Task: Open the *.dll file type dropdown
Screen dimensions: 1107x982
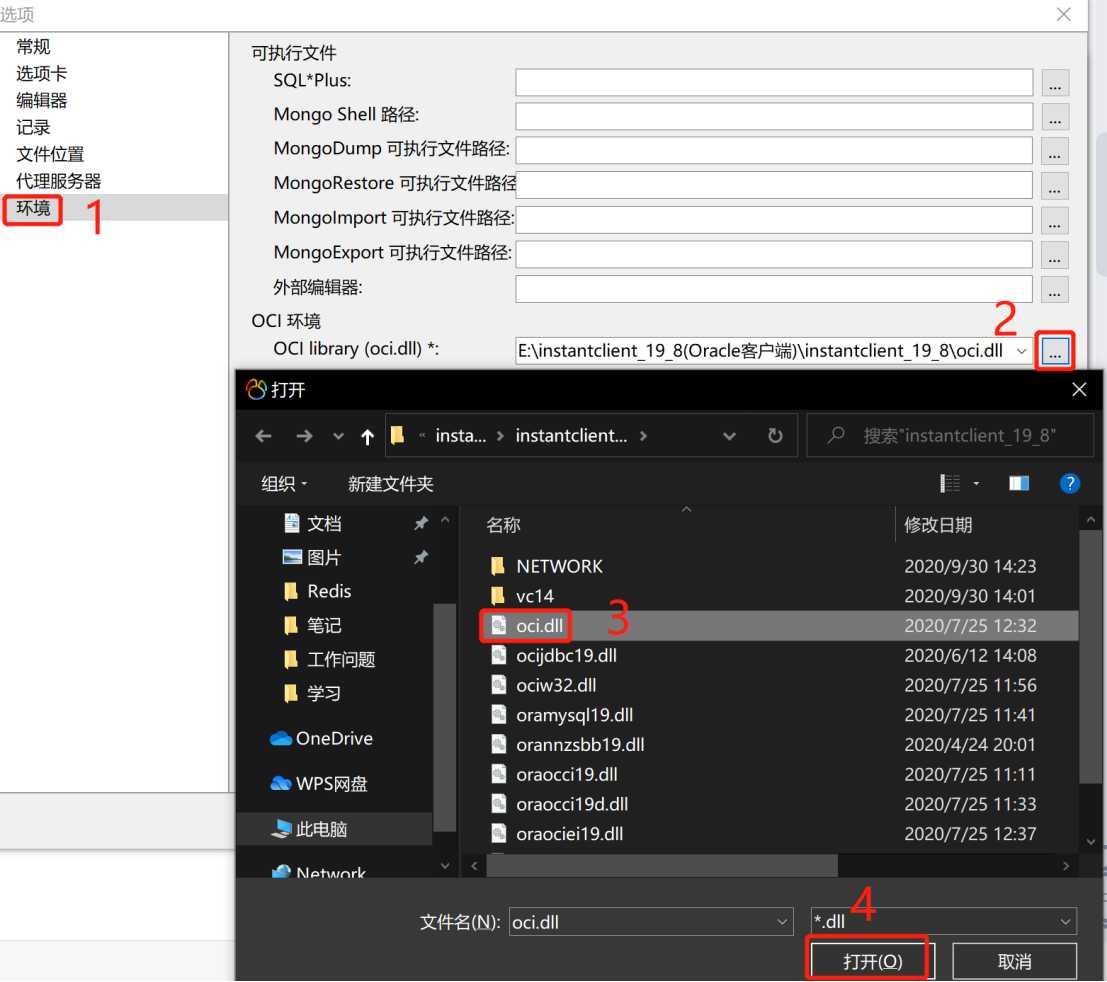Action: tap(943, 921)
